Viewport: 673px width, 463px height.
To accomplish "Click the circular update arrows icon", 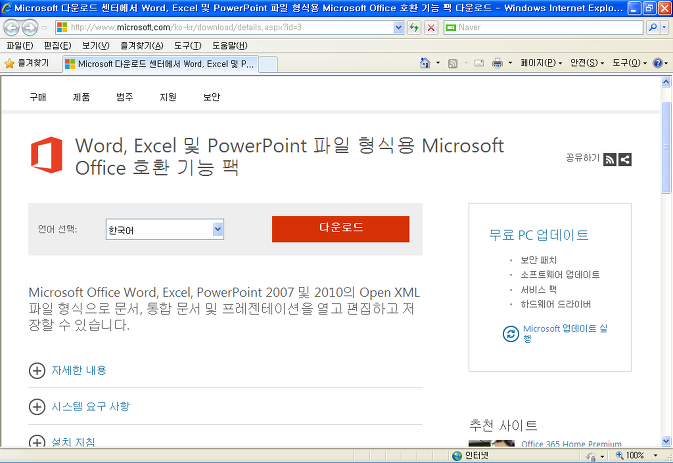I will click(x=511, y=333).
